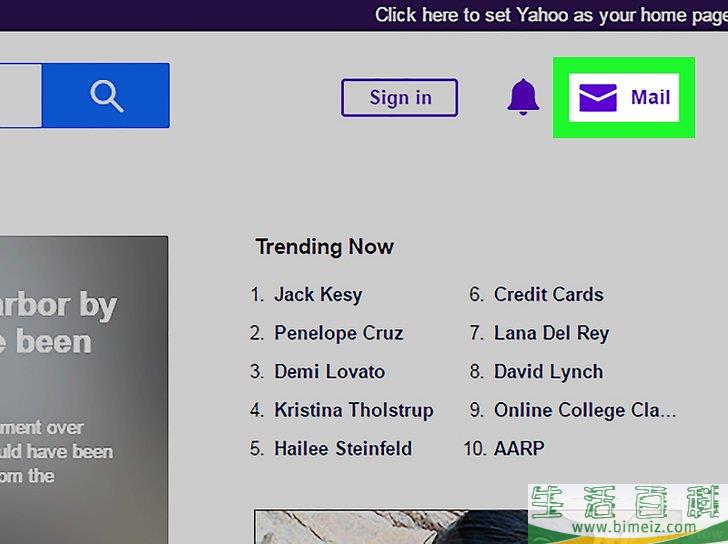Open the notifications bell
The image size is (728, 544).
(x=522, y=97)
